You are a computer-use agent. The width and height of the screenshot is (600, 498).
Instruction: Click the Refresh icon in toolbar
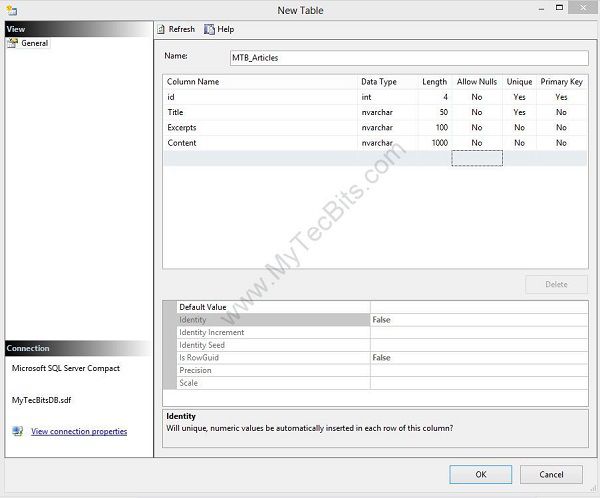point(161,29)
